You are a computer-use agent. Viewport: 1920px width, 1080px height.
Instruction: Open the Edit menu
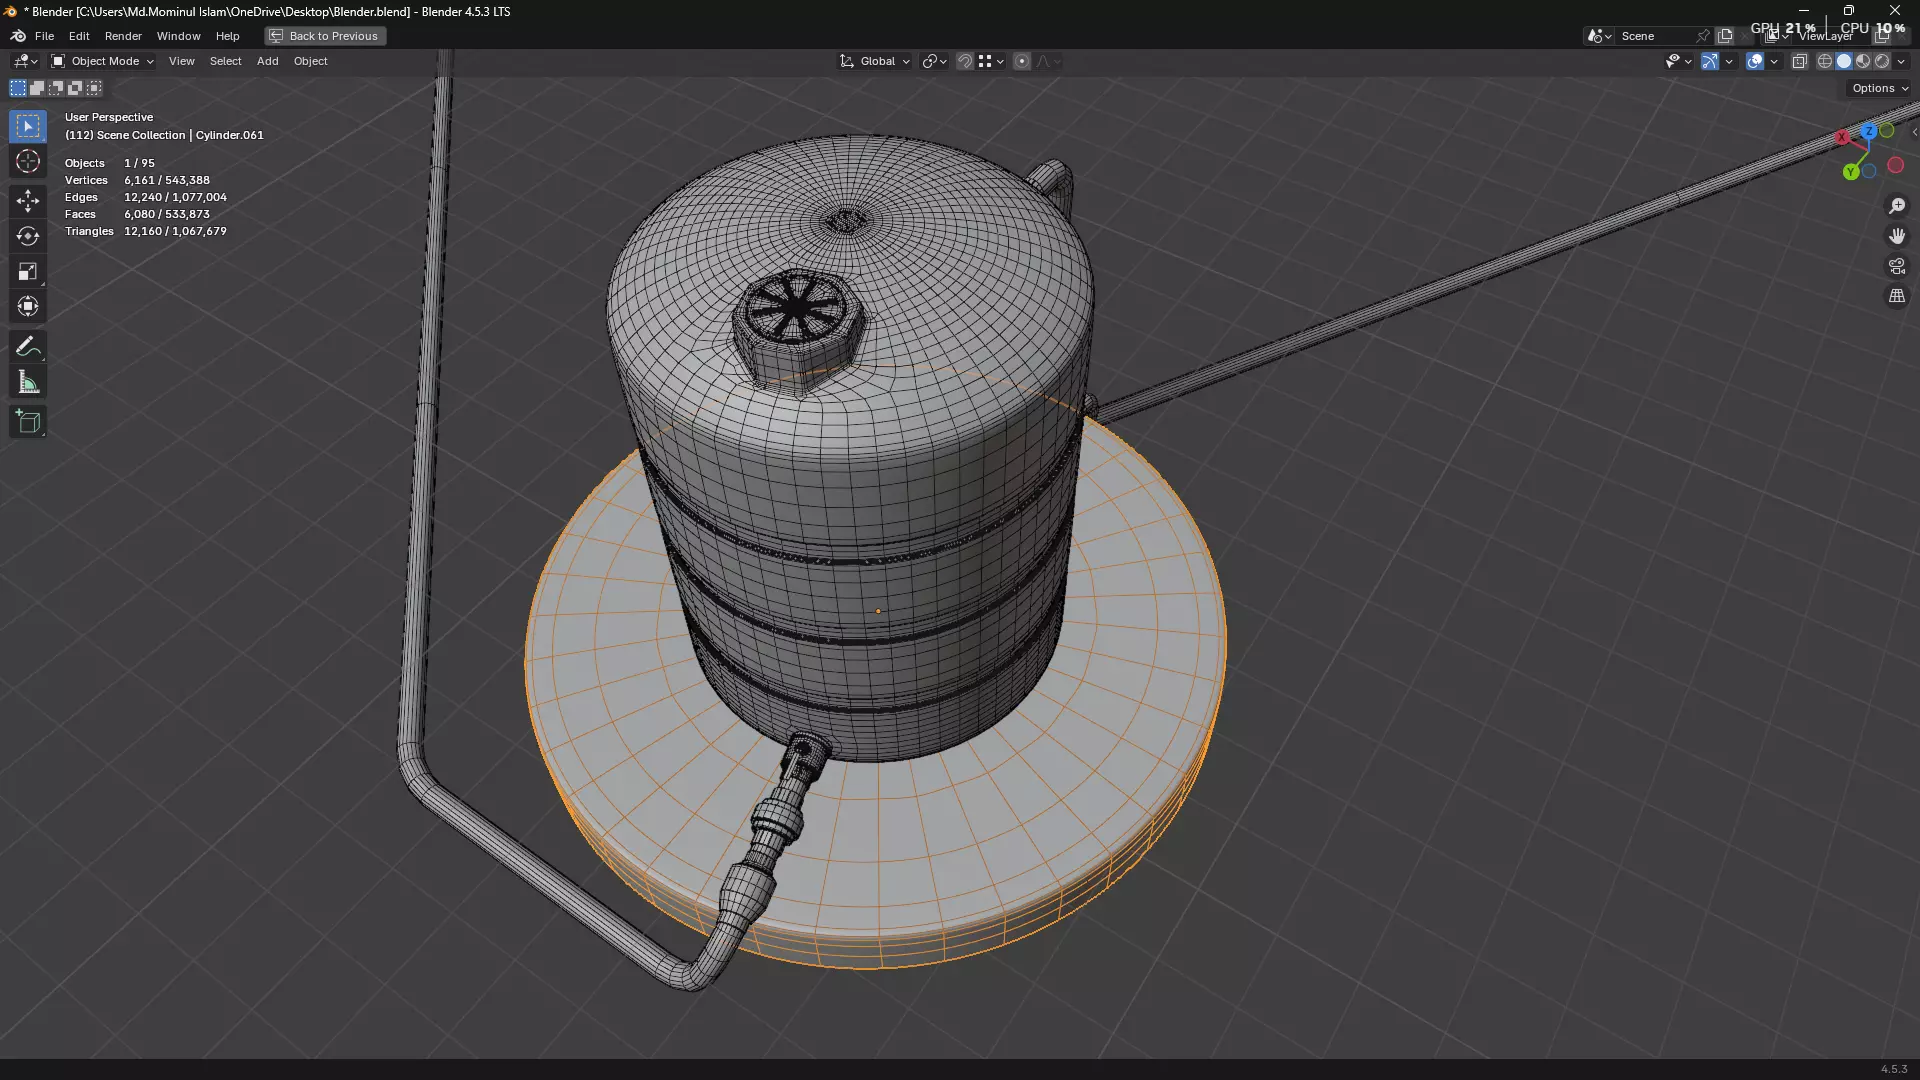click(79, 36)
